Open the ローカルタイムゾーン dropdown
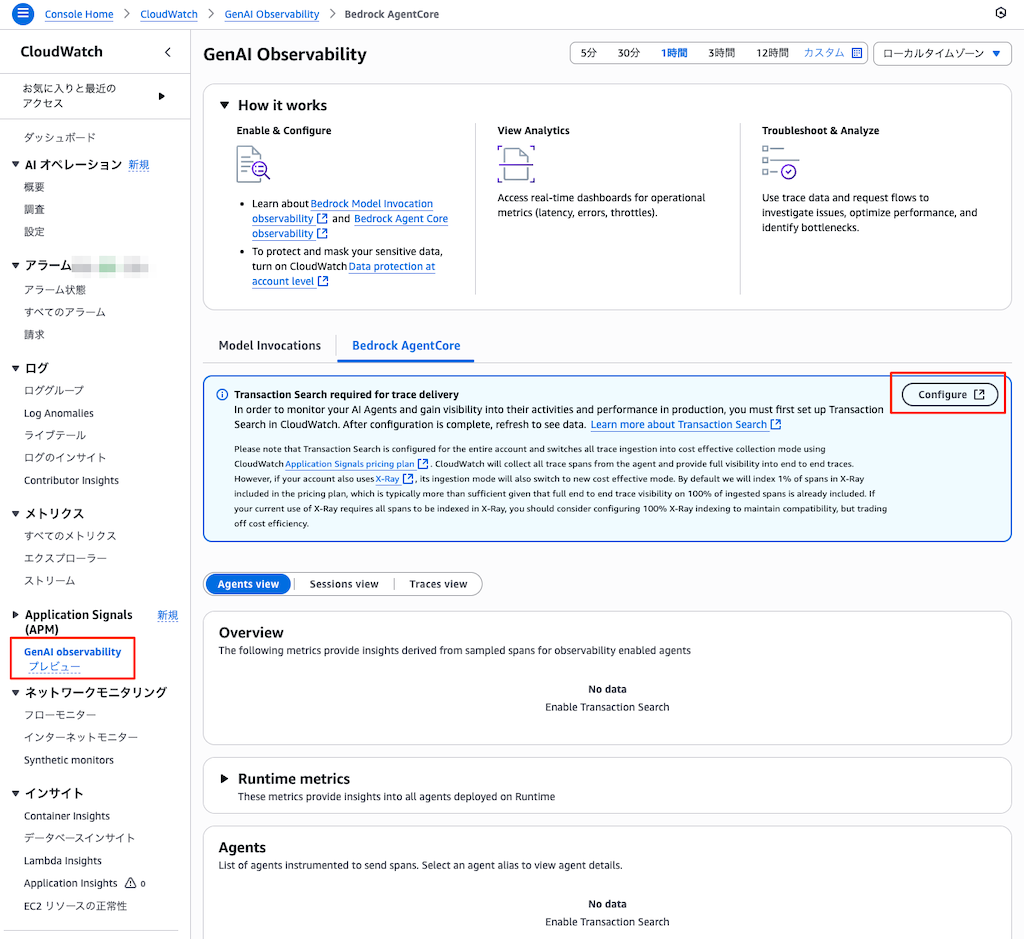Image resolution: width=1024 pixels, height=939 pixels. 942,54
